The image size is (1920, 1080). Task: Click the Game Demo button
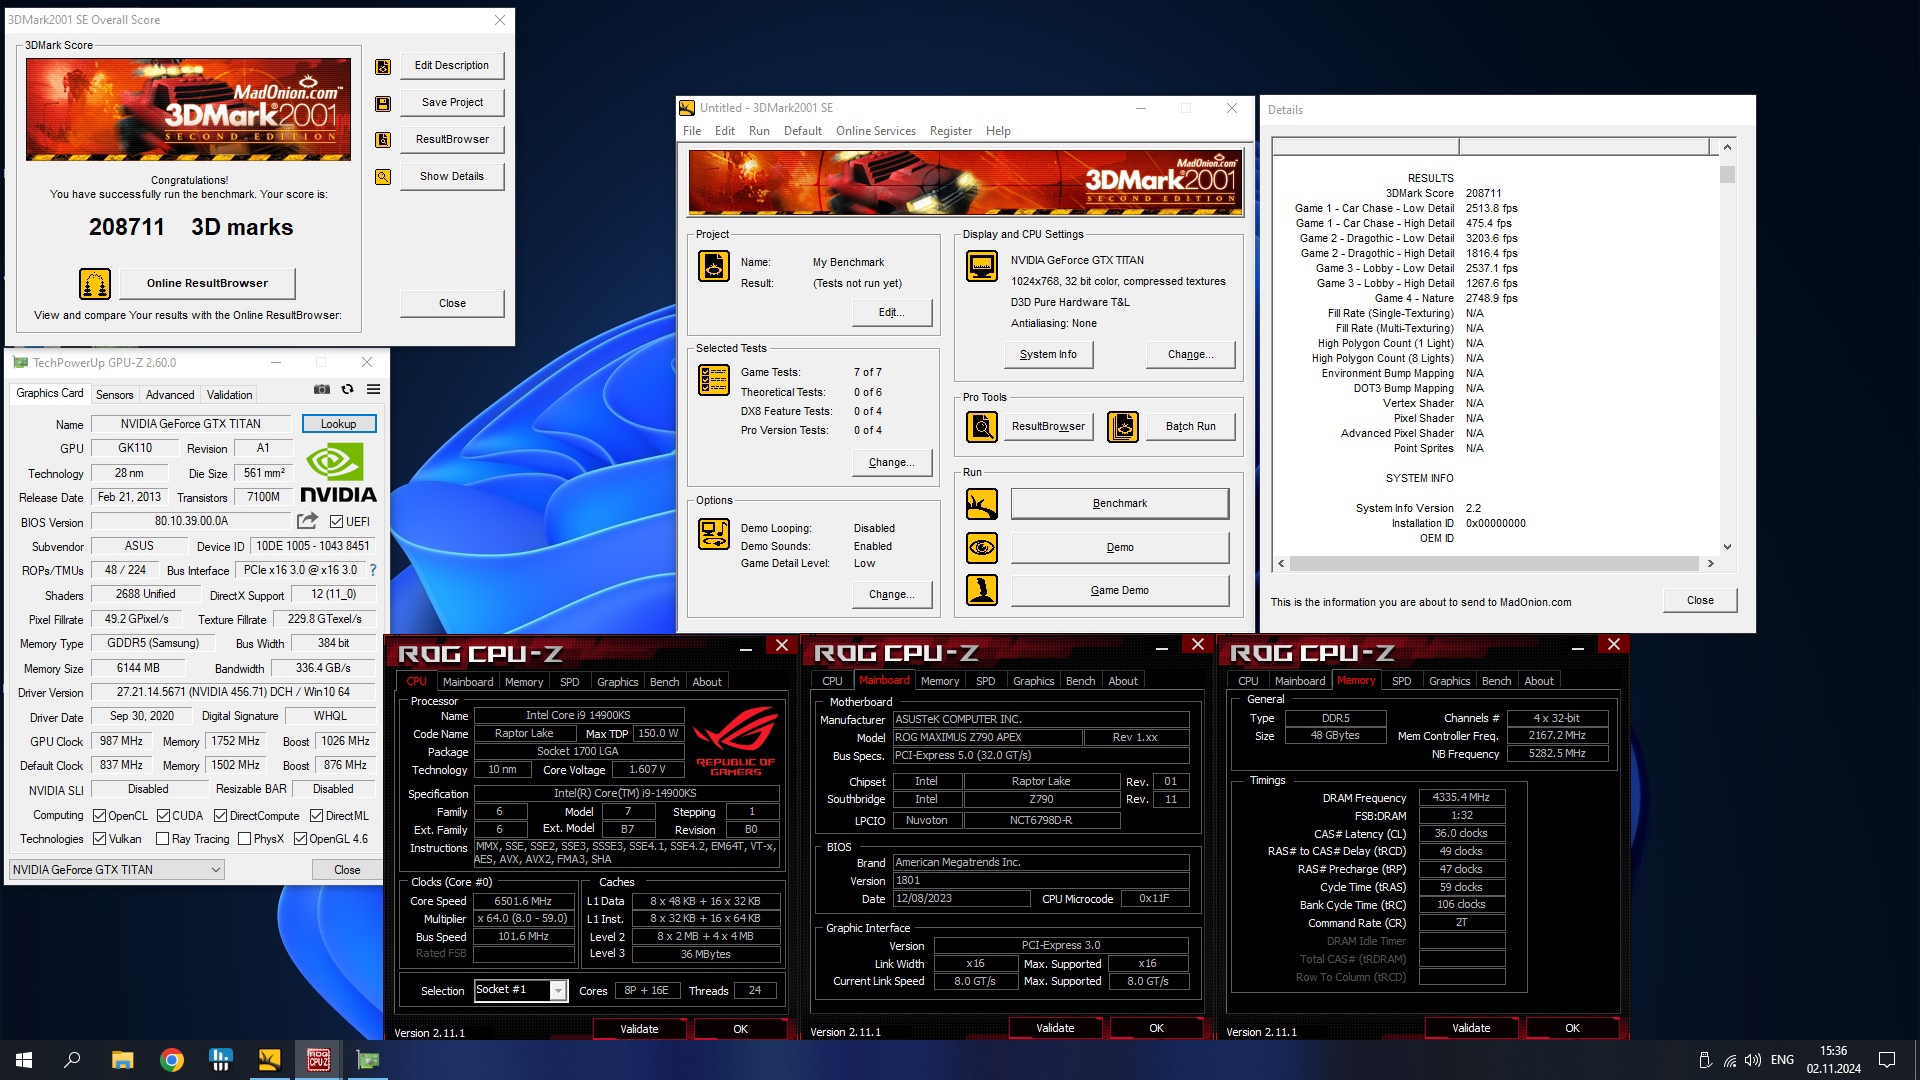(1120, 591)
